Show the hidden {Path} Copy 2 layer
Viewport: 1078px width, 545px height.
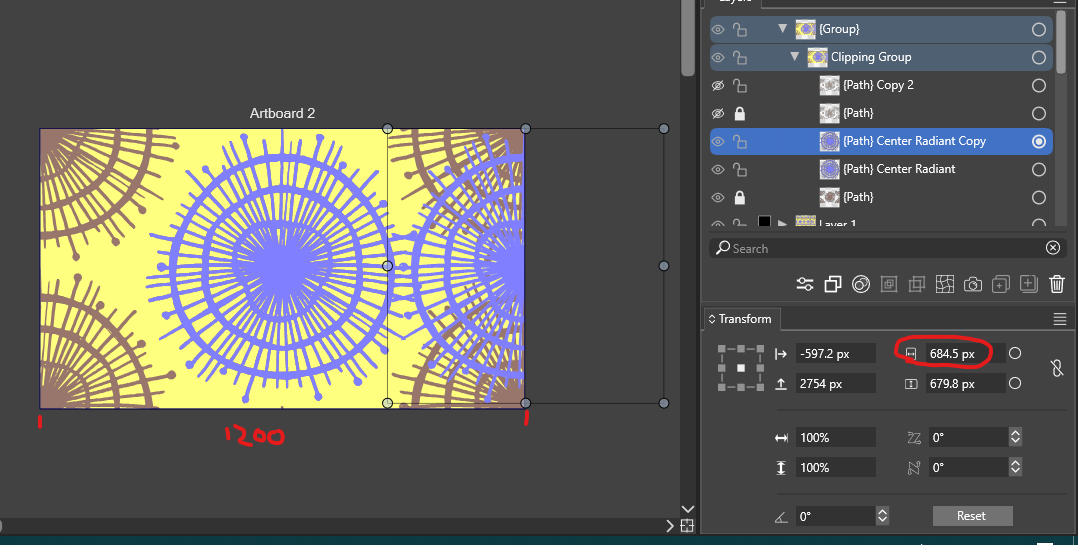click(718, 85)
